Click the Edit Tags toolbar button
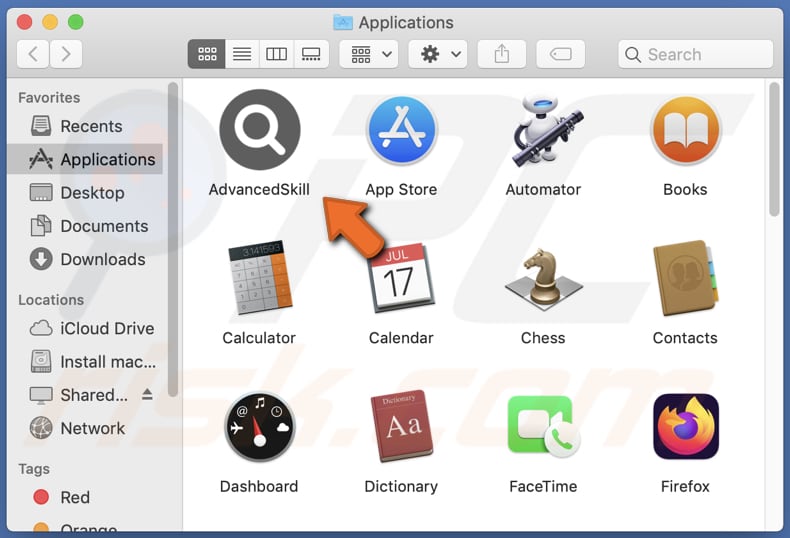The width and height of the screenshot is (790, 538). [560, 54]
